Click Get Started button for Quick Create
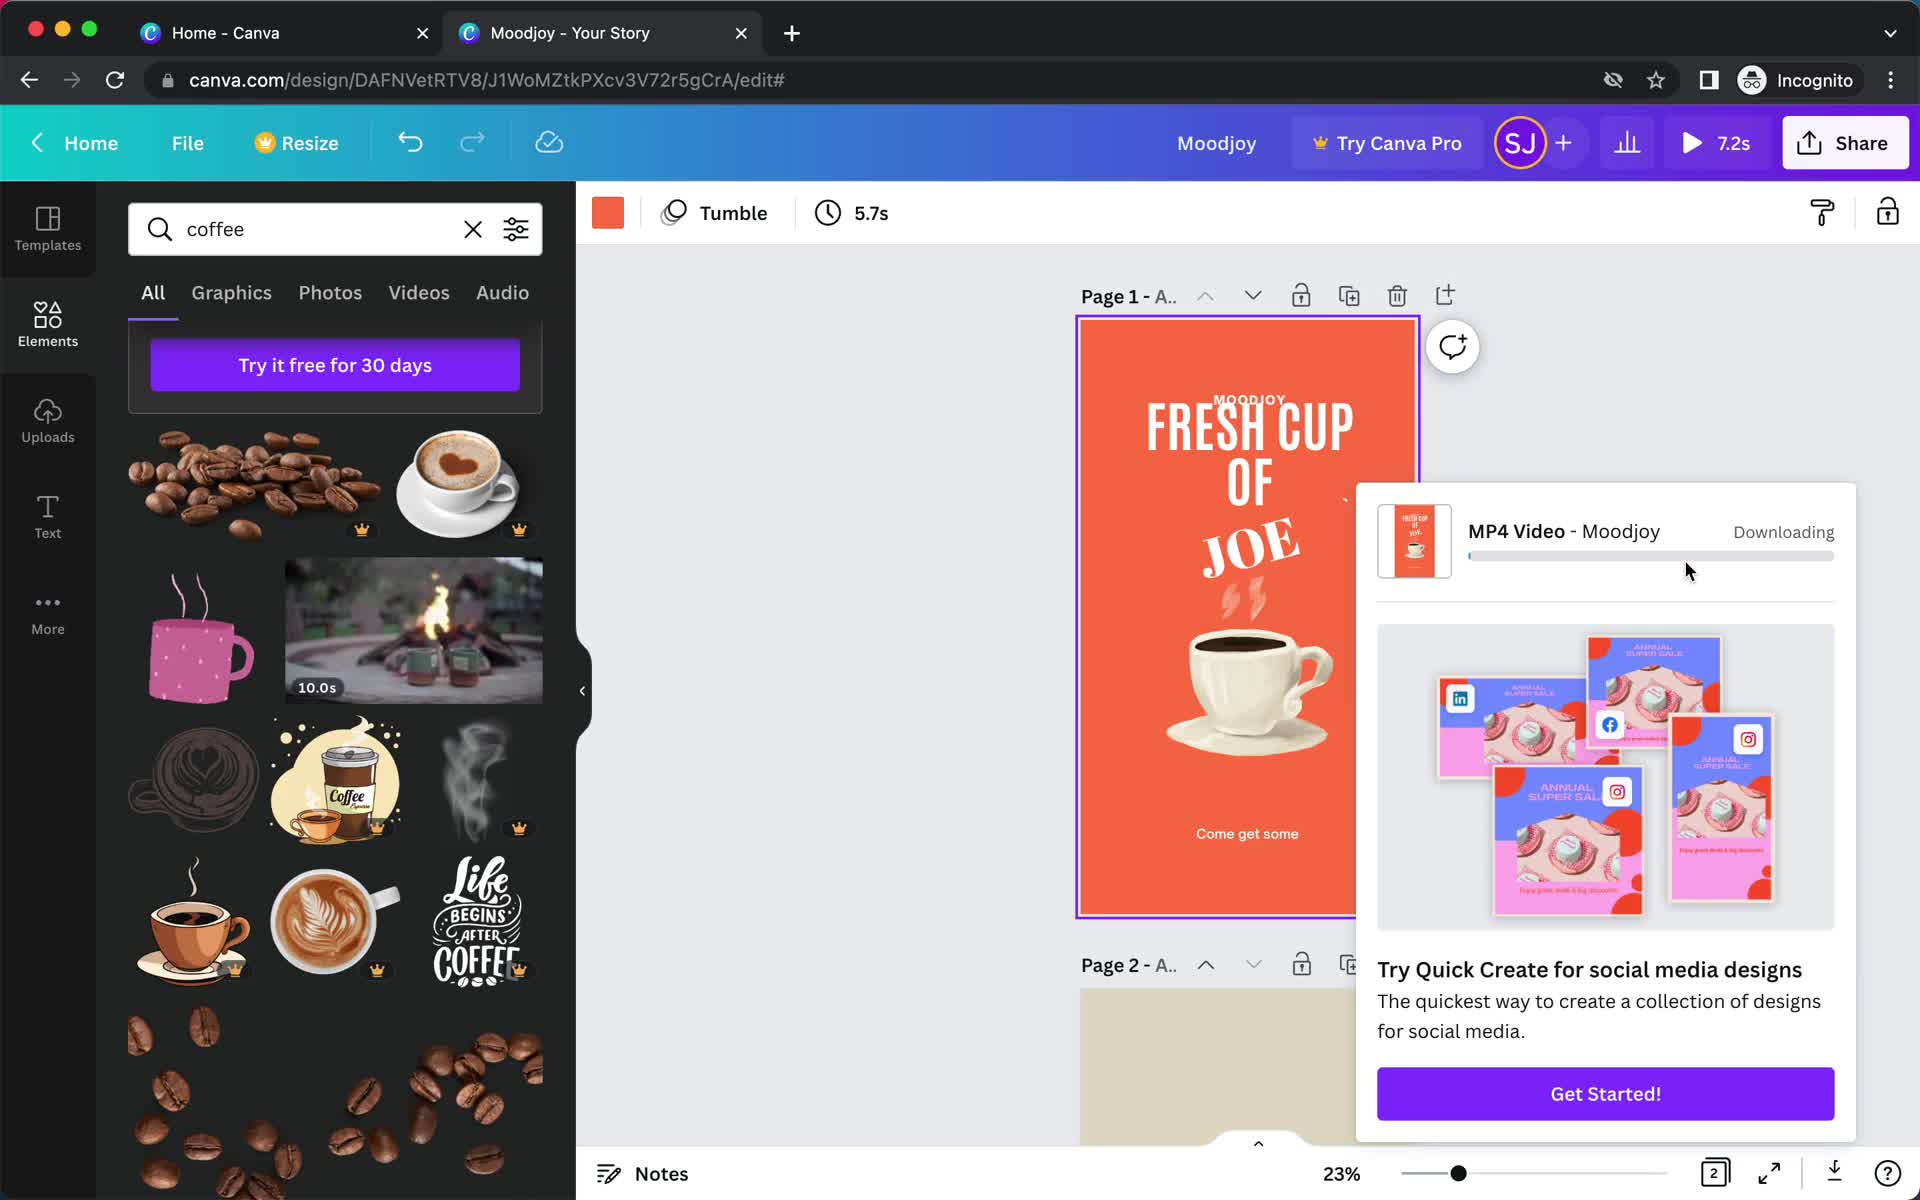Viewport: 1920px width, 1200px height. [1605, 1094]
